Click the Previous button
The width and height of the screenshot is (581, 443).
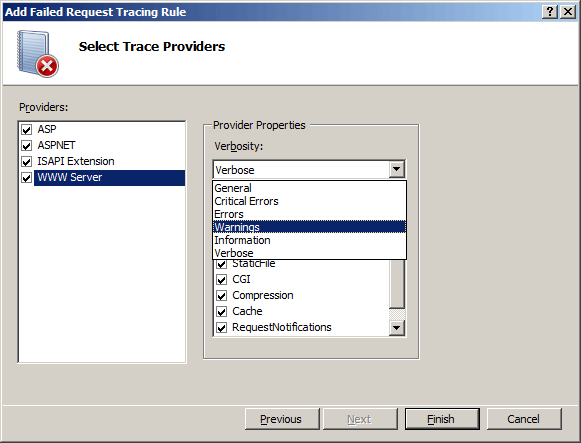[282, 419]
